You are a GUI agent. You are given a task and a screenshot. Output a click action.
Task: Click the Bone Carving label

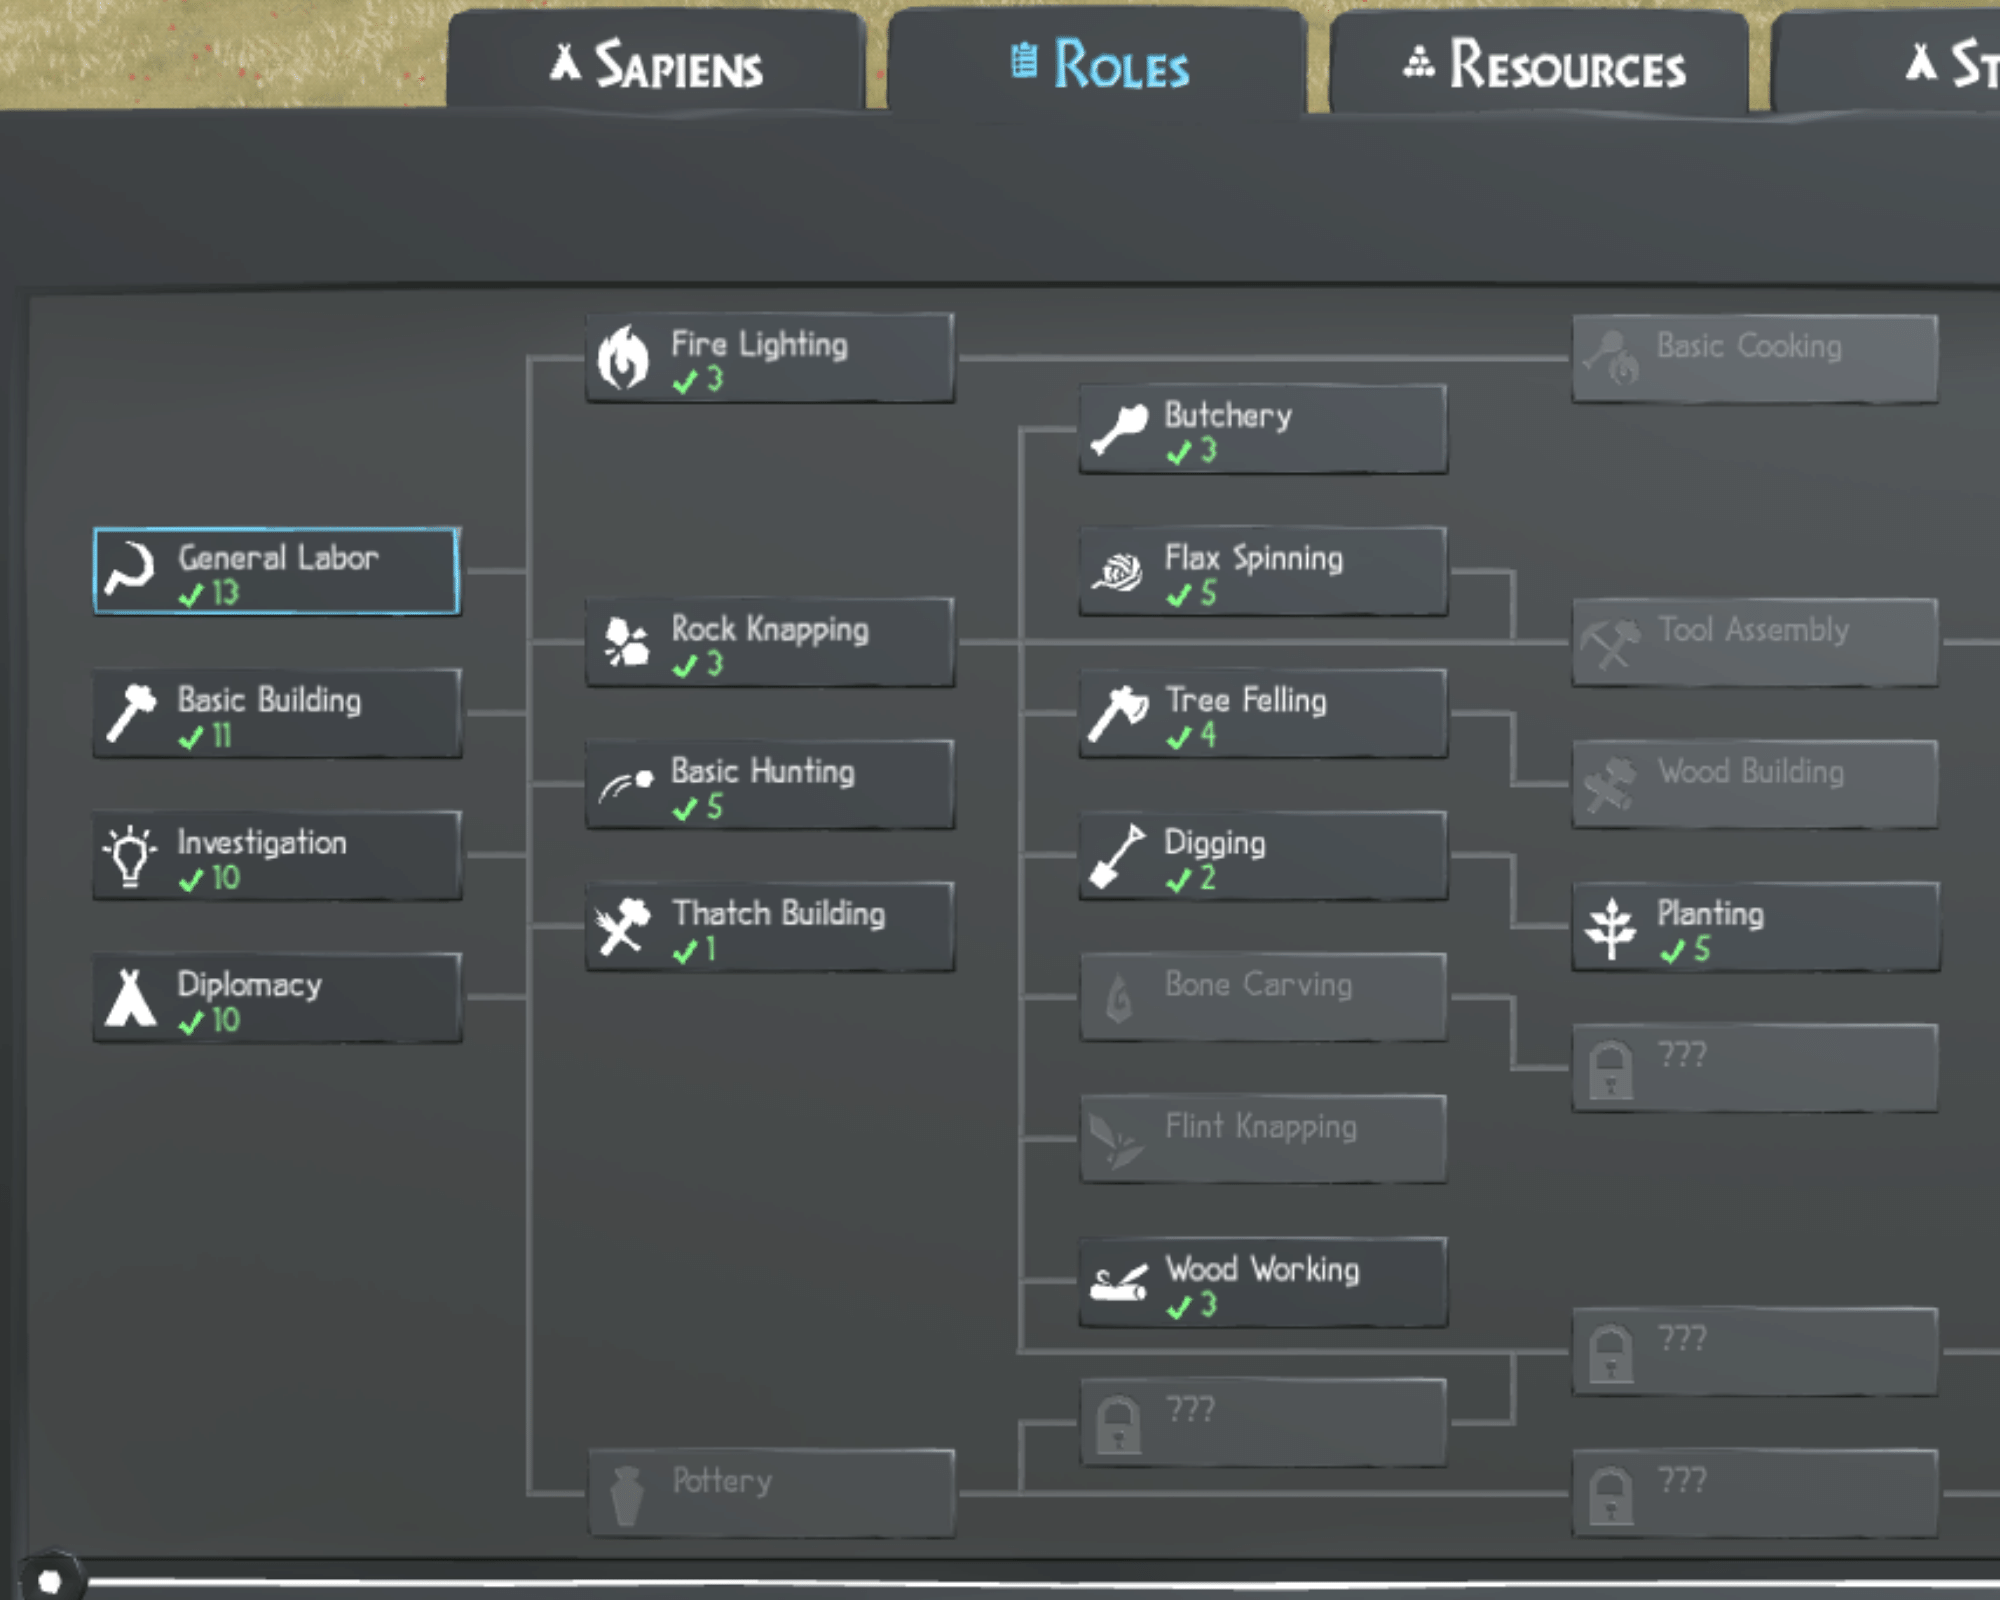pos(1258,985)
